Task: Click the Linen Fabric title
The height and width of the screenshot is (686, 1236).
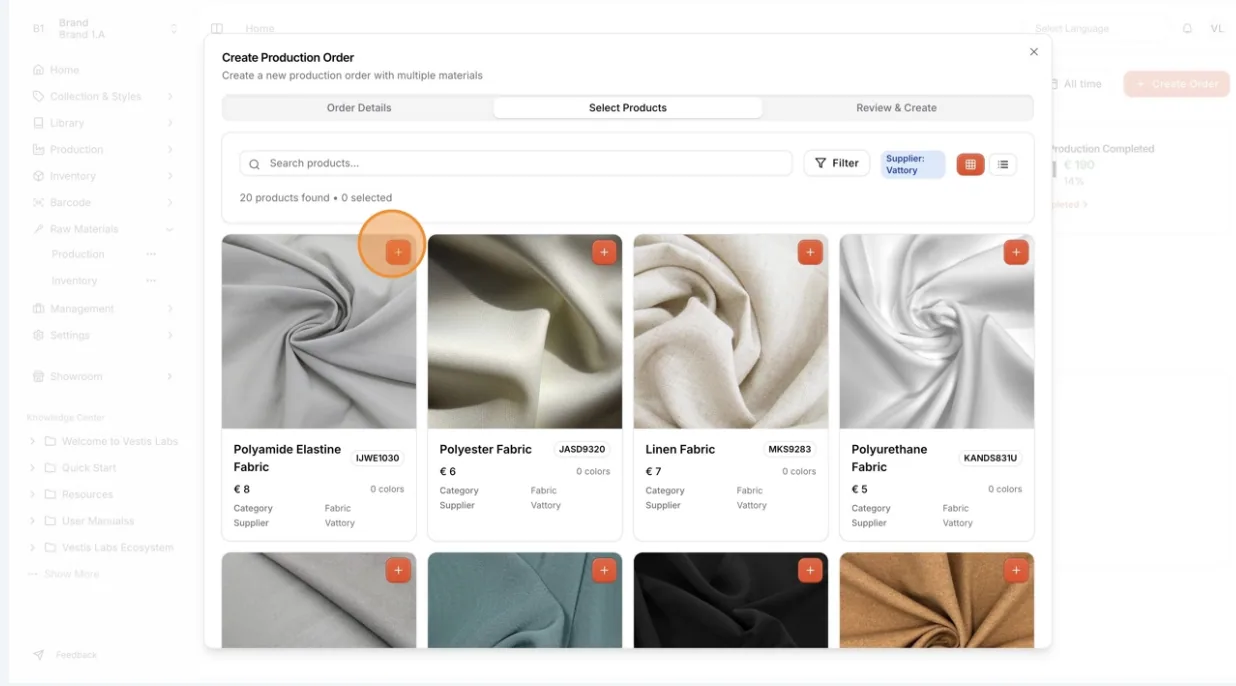Action: [680, 450]
